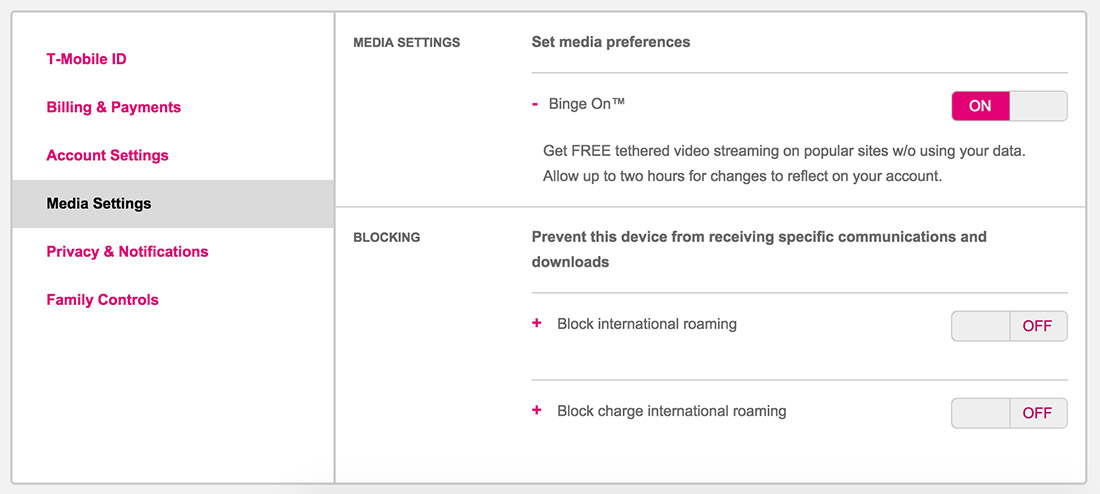Click the BLOCKING section heading
This screenshot has width=1100, height=494.
coord(387,238)
